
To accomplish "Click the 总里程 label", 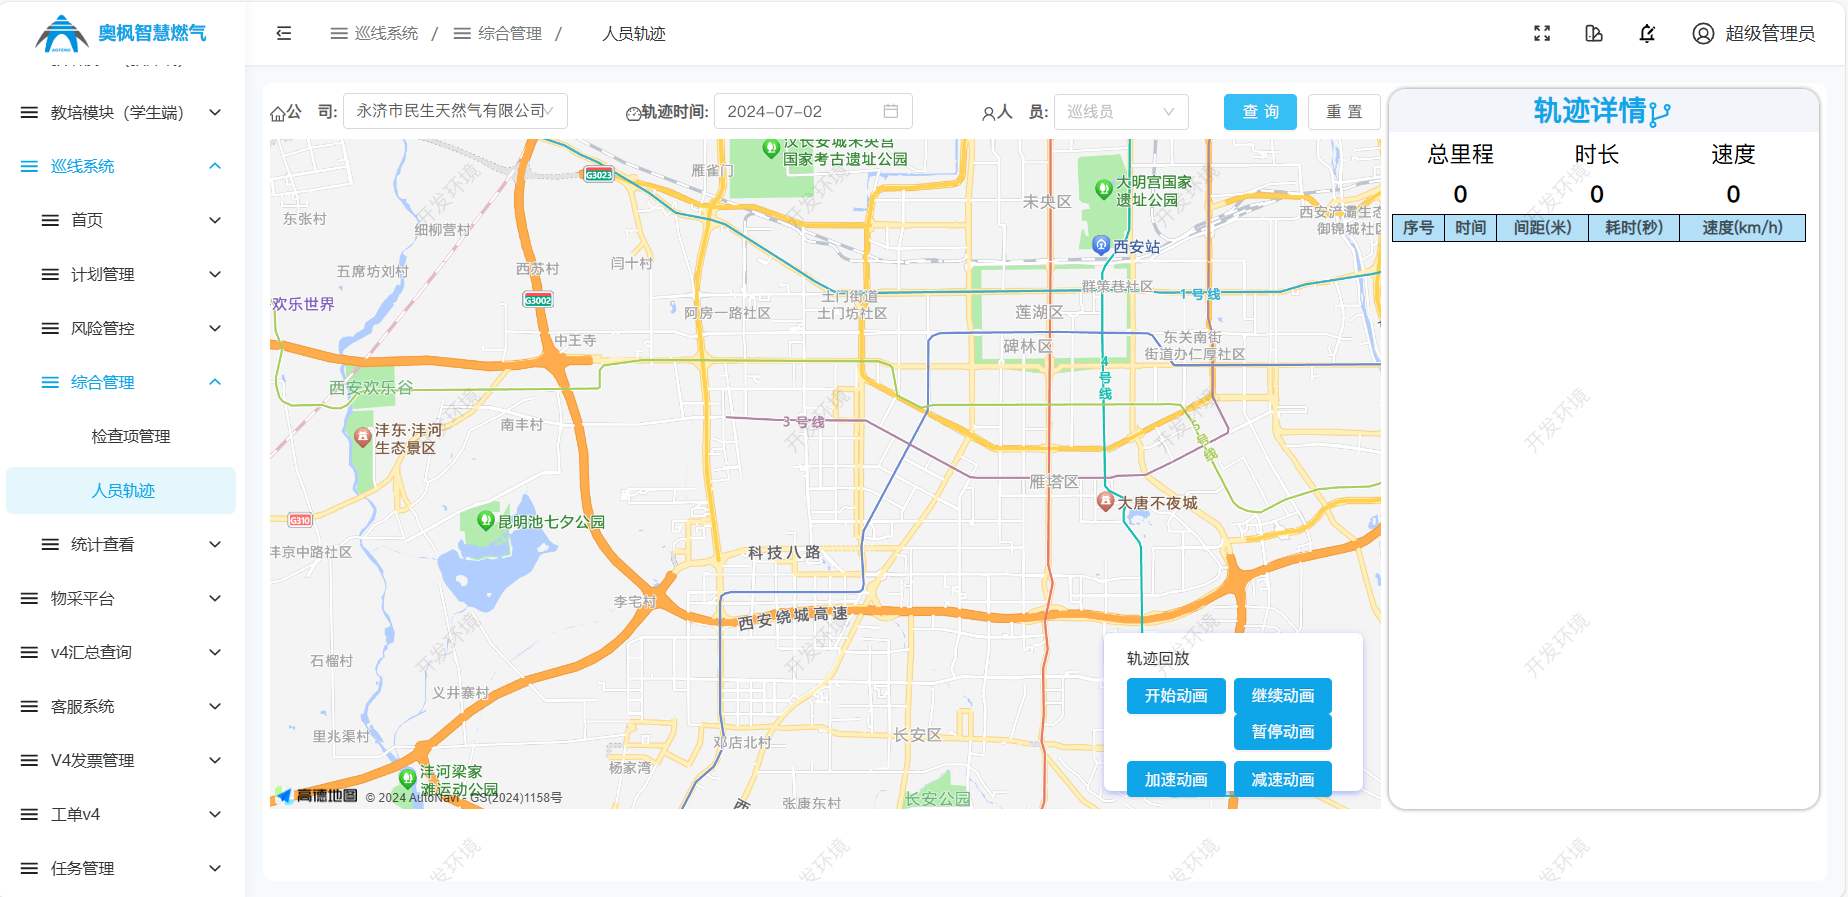I will 1460,154.
